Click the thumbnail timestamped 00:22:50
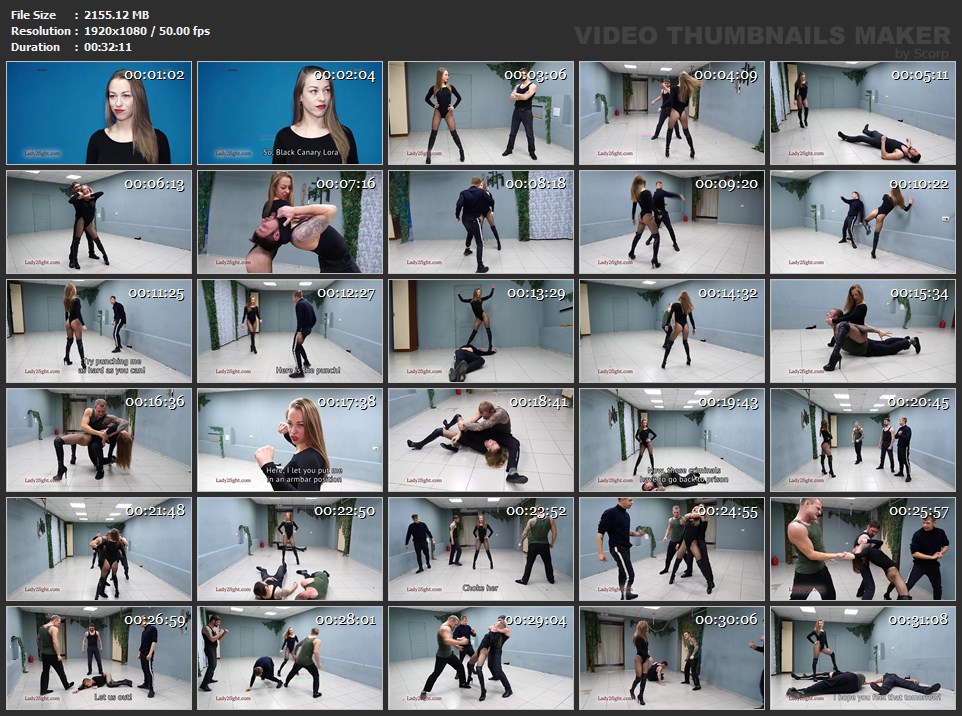The width and height of the screenshot is (962, 716). click(x=290, y=549)
